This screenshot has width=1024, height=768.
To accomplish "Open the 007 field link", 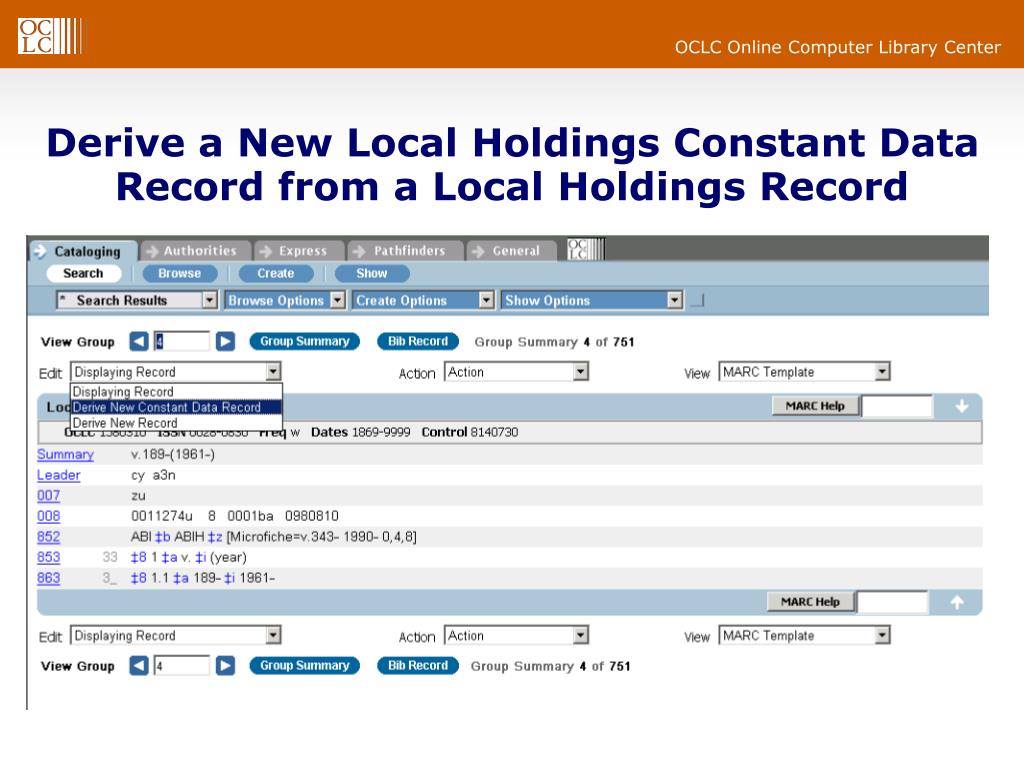I will tap(48, 496).
